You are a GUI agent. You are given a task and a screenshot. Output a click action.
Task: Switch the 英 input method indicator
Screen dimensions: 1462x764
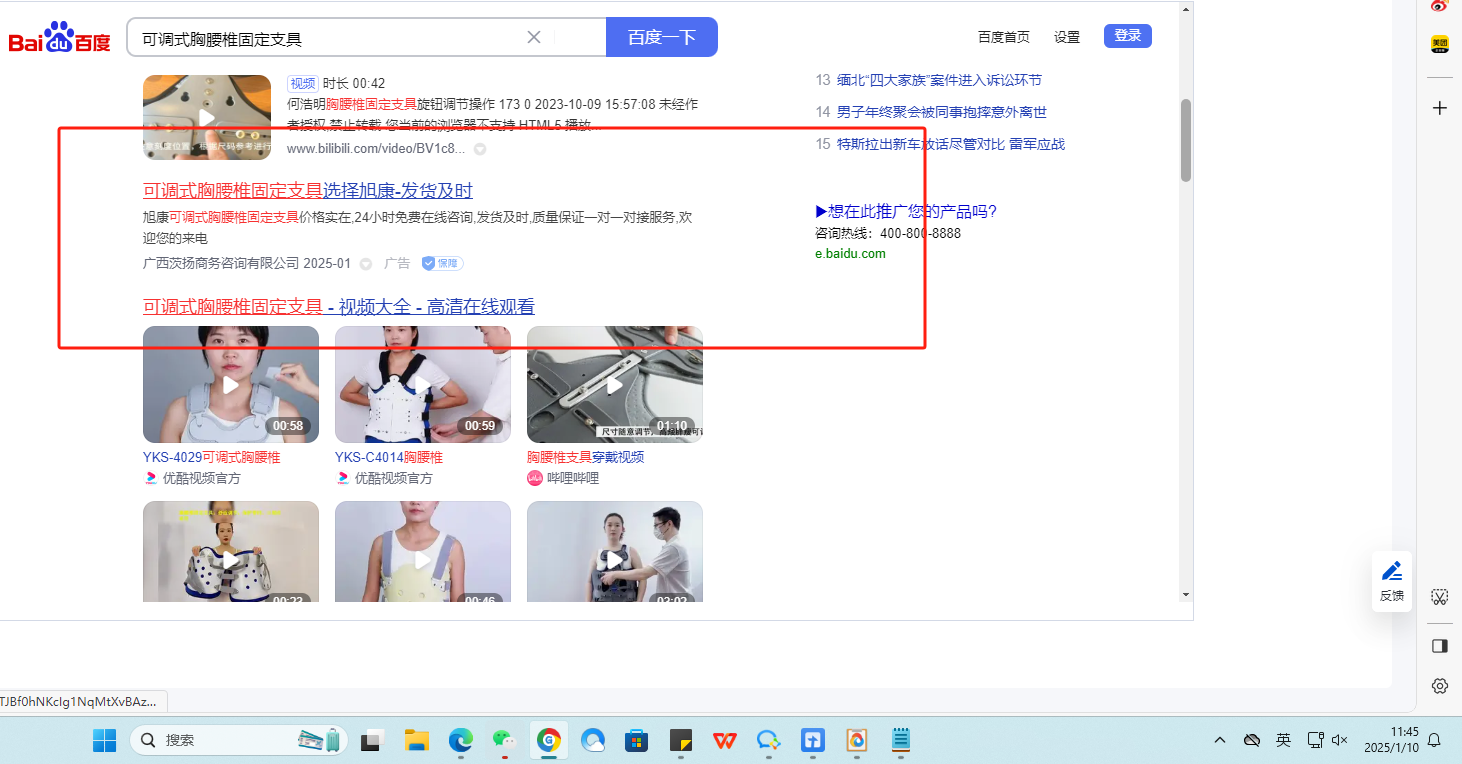(1283, 741)
